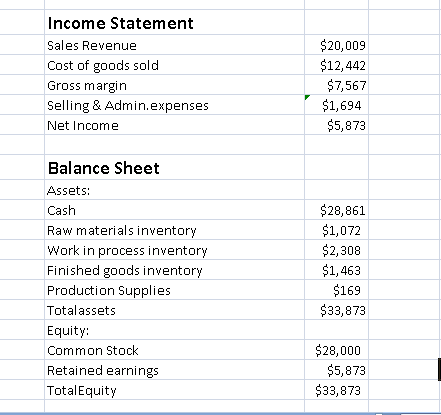
Task: Click the Equity: label cell
Action: point(174,330)
